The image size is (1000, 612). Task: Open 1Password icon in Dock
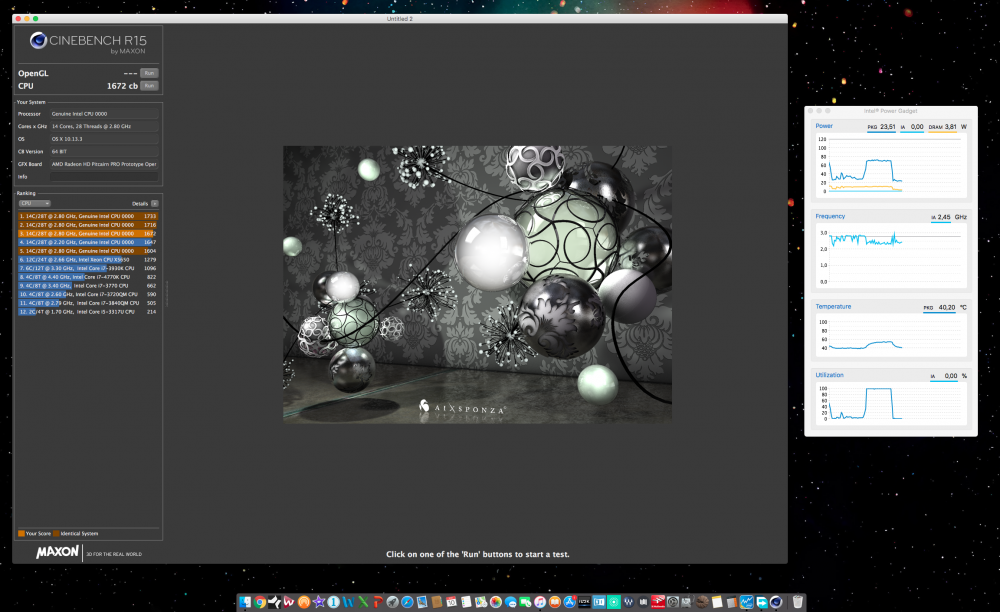[334, 602]
